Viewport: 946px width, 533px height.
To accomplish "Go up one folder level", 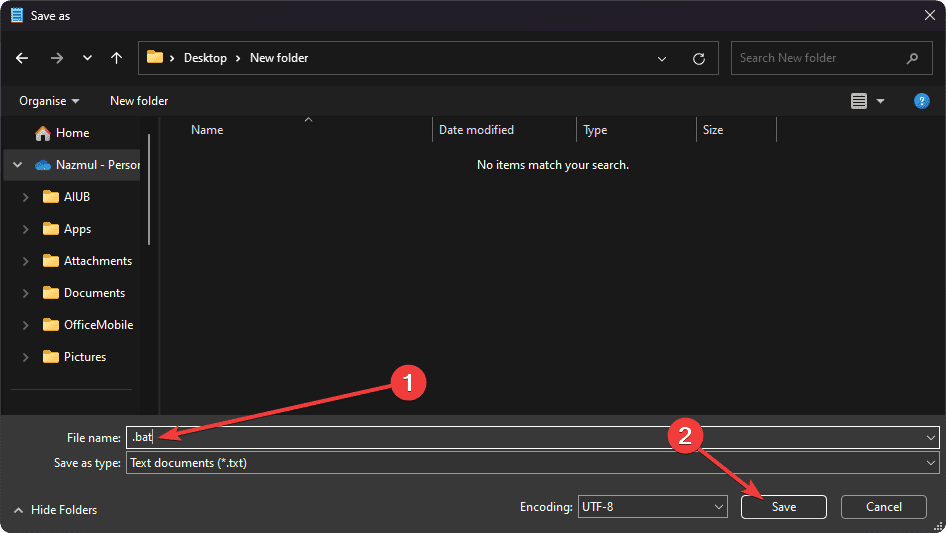I will click(116, 58).
